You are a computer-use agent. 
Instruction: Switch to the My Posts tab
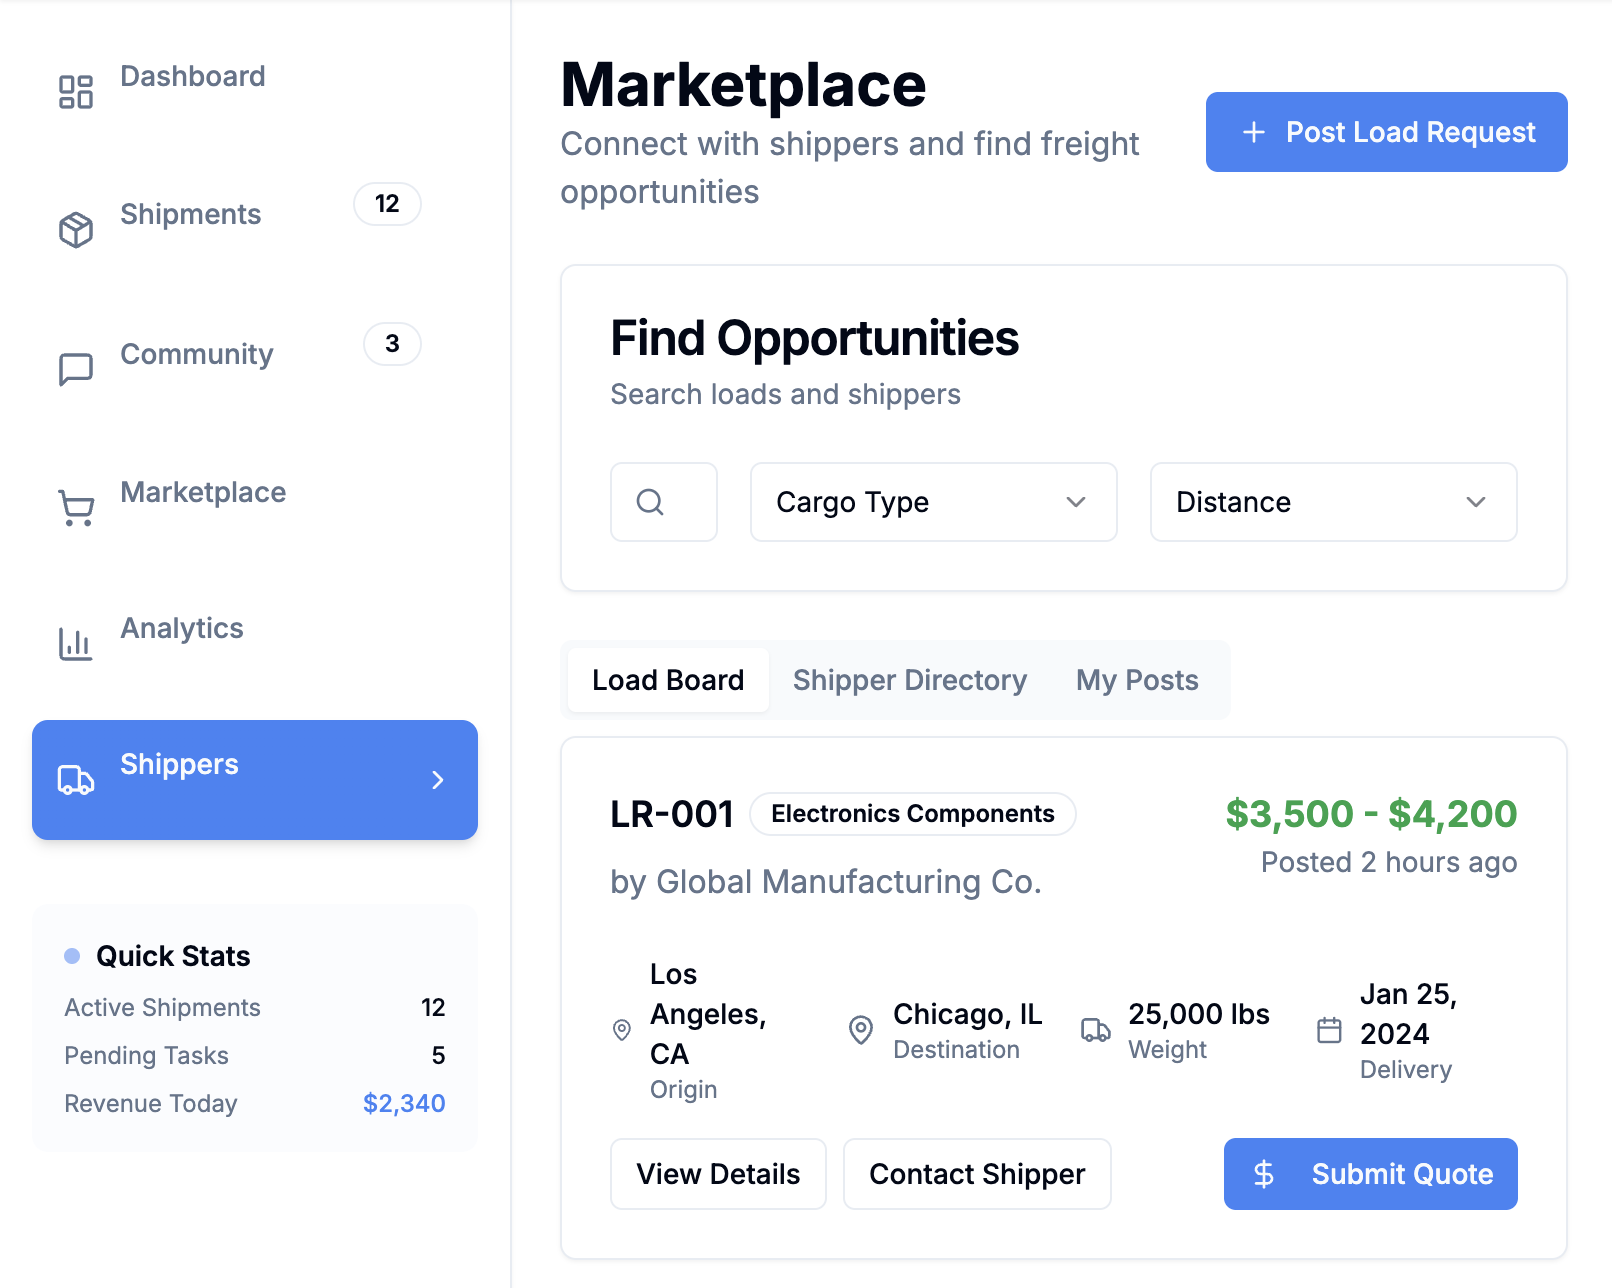click(x=1137, y=680)
